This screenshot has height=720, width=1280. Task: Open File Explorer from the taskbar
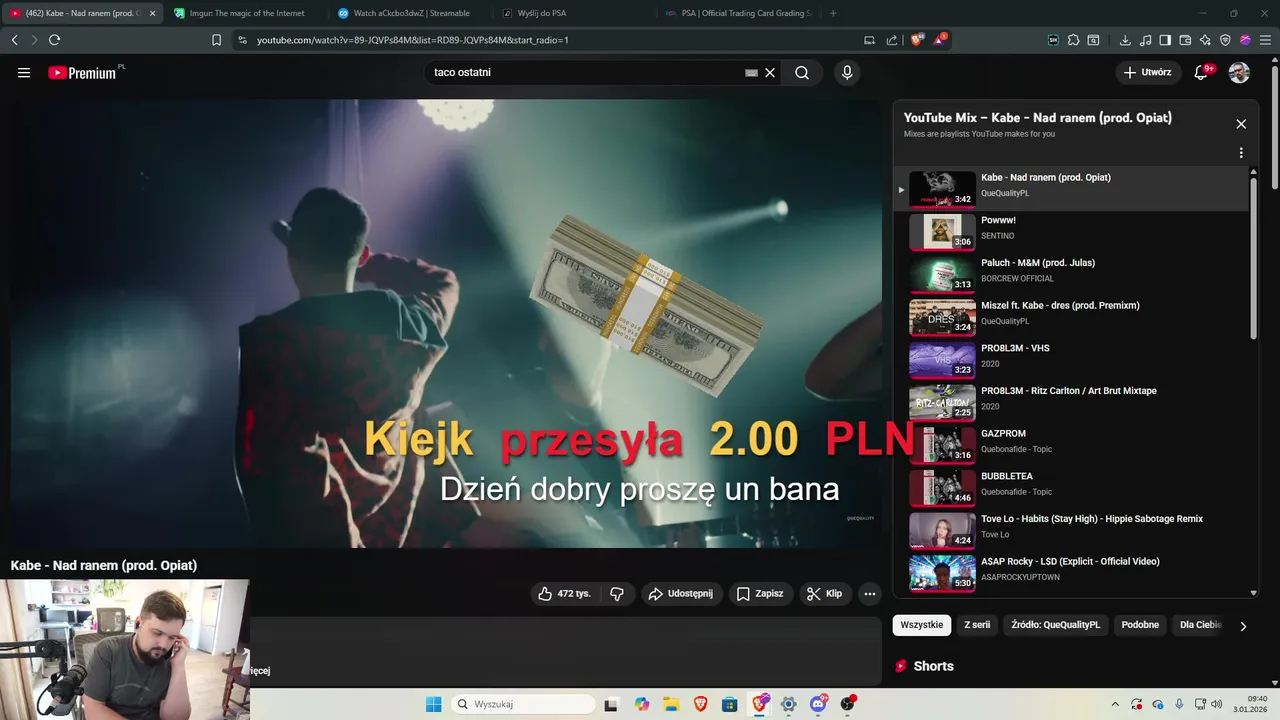671,704
